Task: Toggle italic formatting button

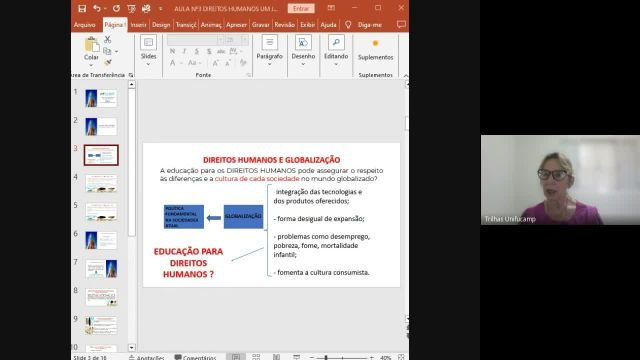Action: [x=184, y=51]
